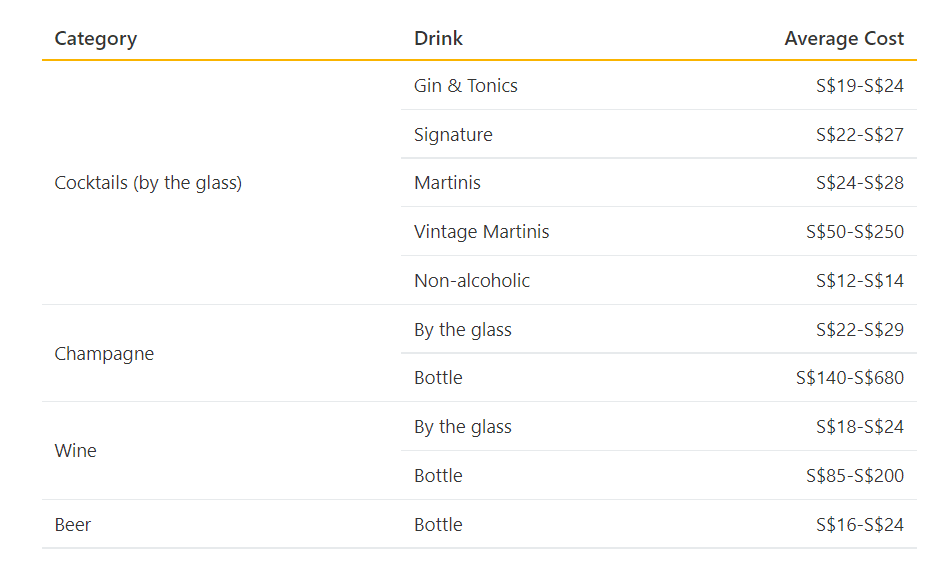Click the Drink column header
The height and width of the screenshot is (568, 937).
pos(438,38)
